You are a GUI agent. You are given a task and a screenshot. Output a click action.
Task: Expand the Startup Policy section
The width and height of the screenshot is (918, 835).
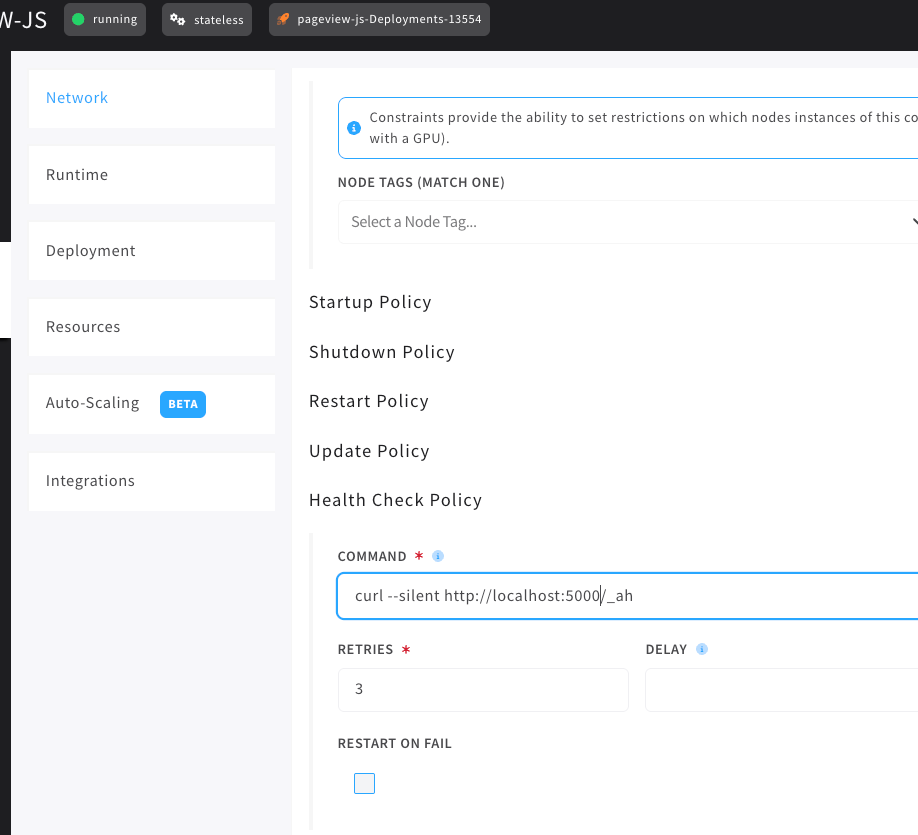[370, 302]
